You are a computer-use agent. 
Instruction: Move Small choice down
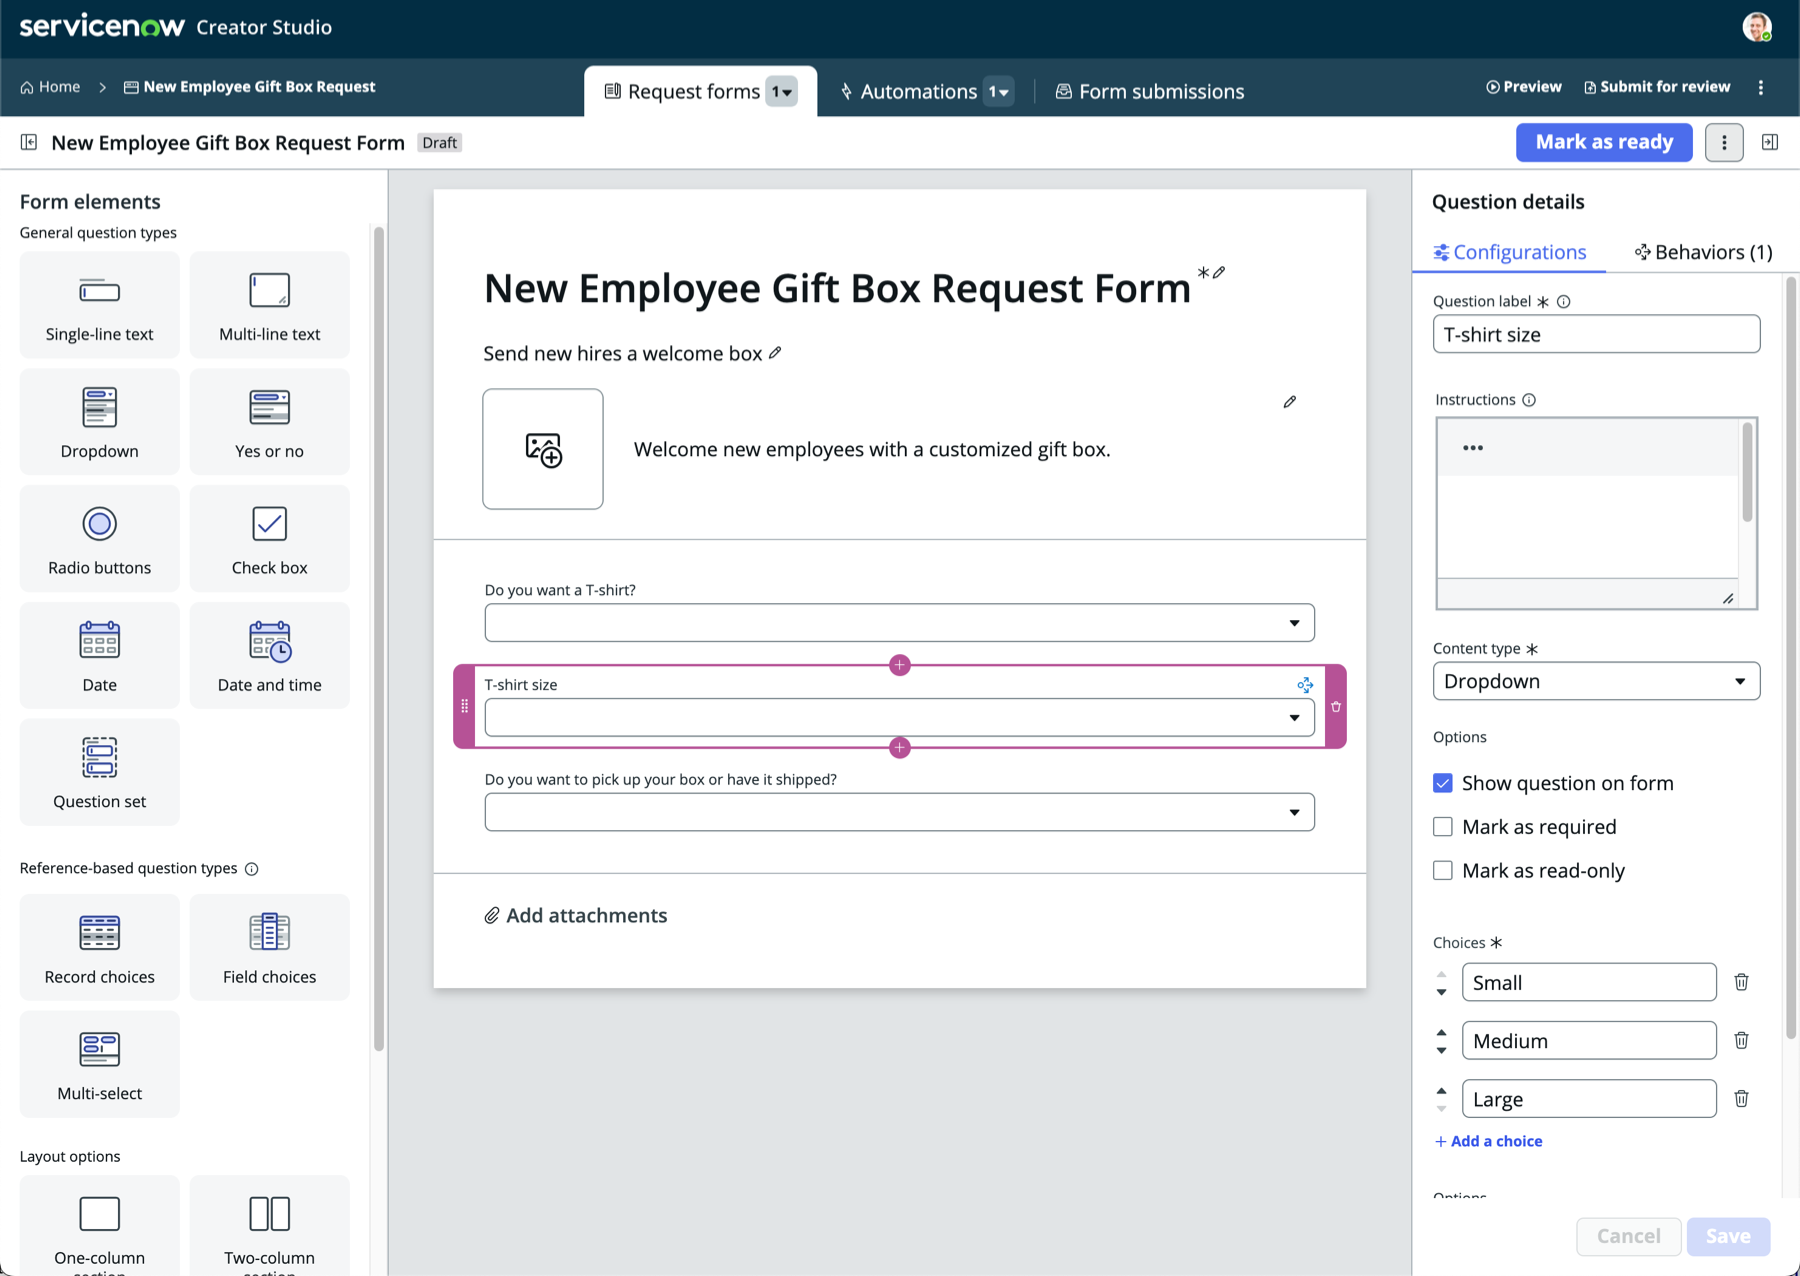coord(1441,992)
